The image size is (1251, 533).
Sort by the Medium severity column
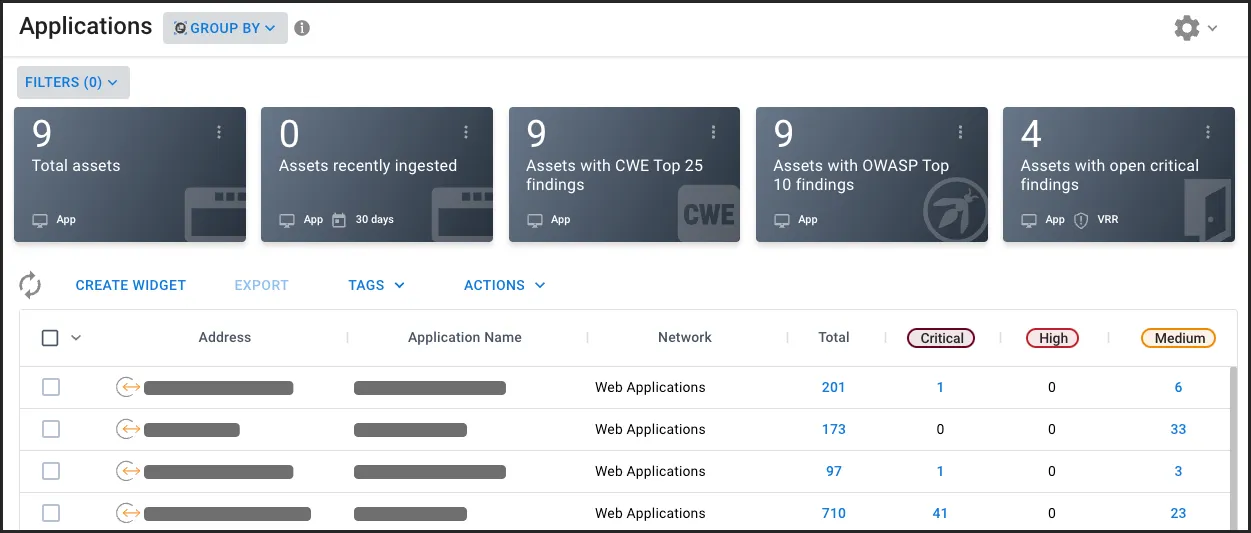pos(1179,338)
